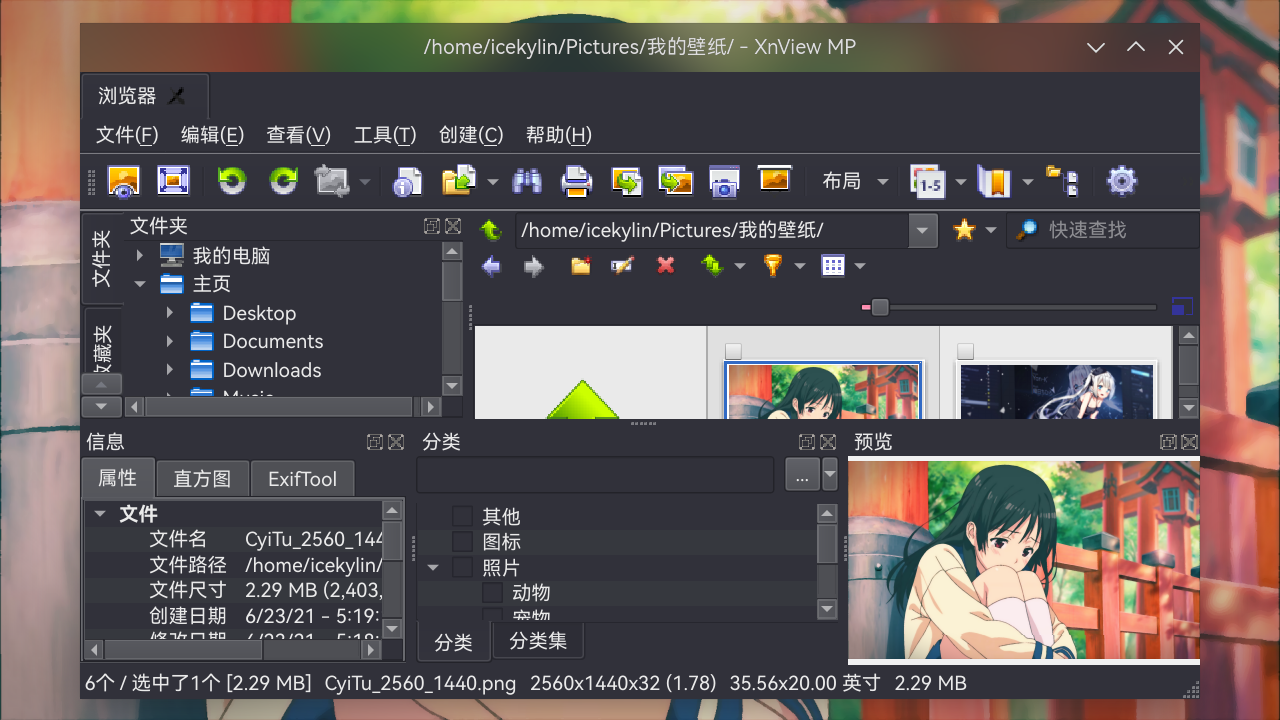Delete selection using the red X icon

coord(665,265)
